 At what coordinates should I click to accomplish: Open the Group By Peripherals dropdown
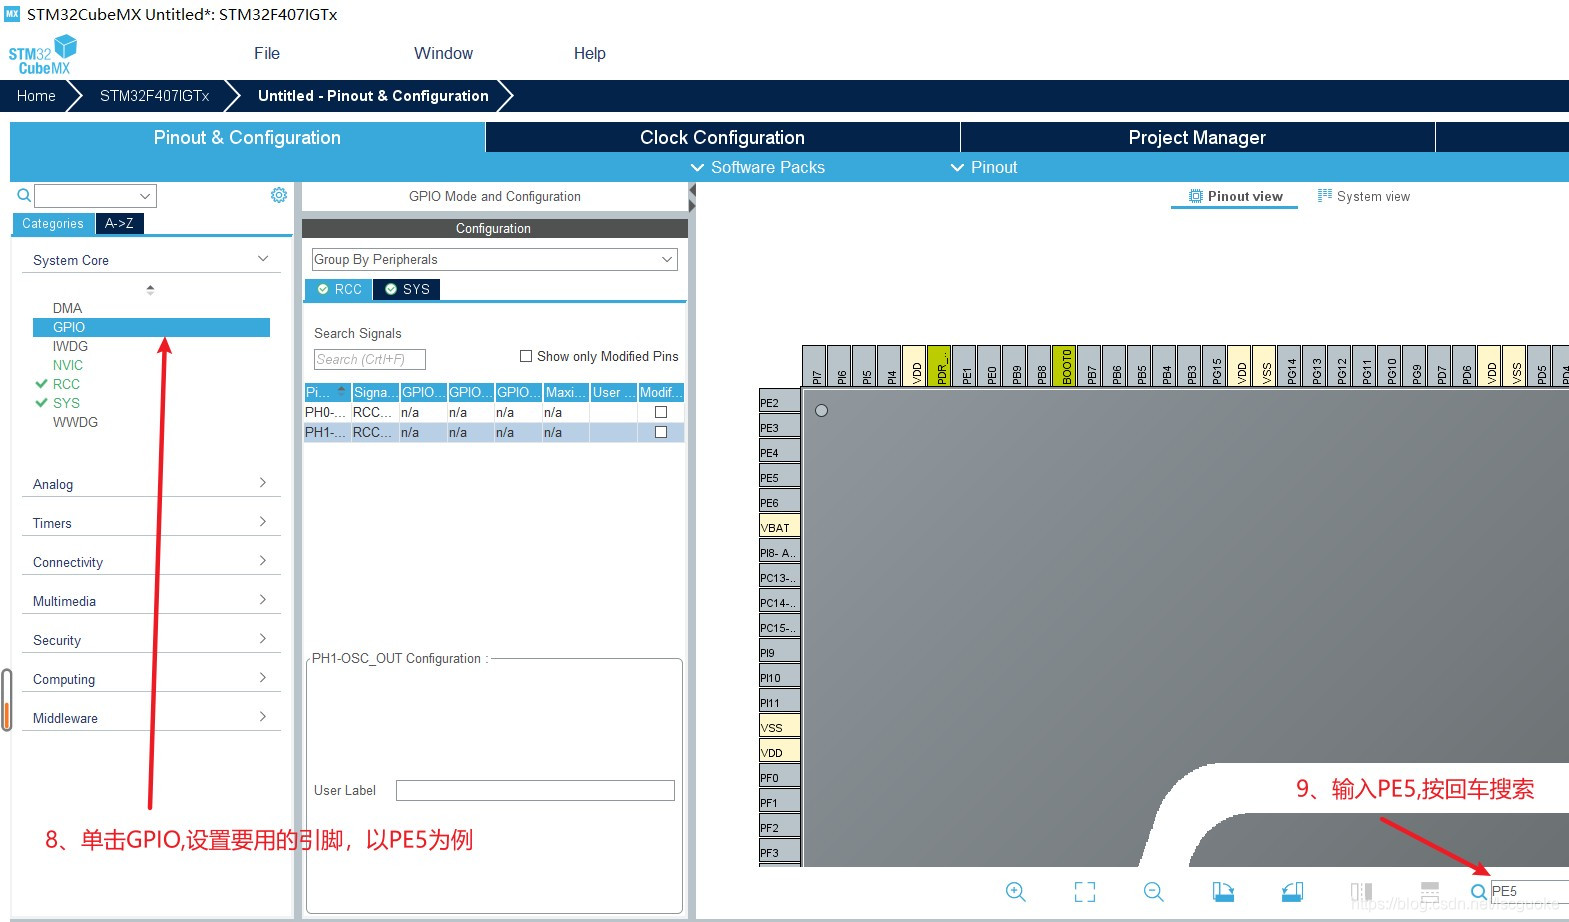[494, 259]
